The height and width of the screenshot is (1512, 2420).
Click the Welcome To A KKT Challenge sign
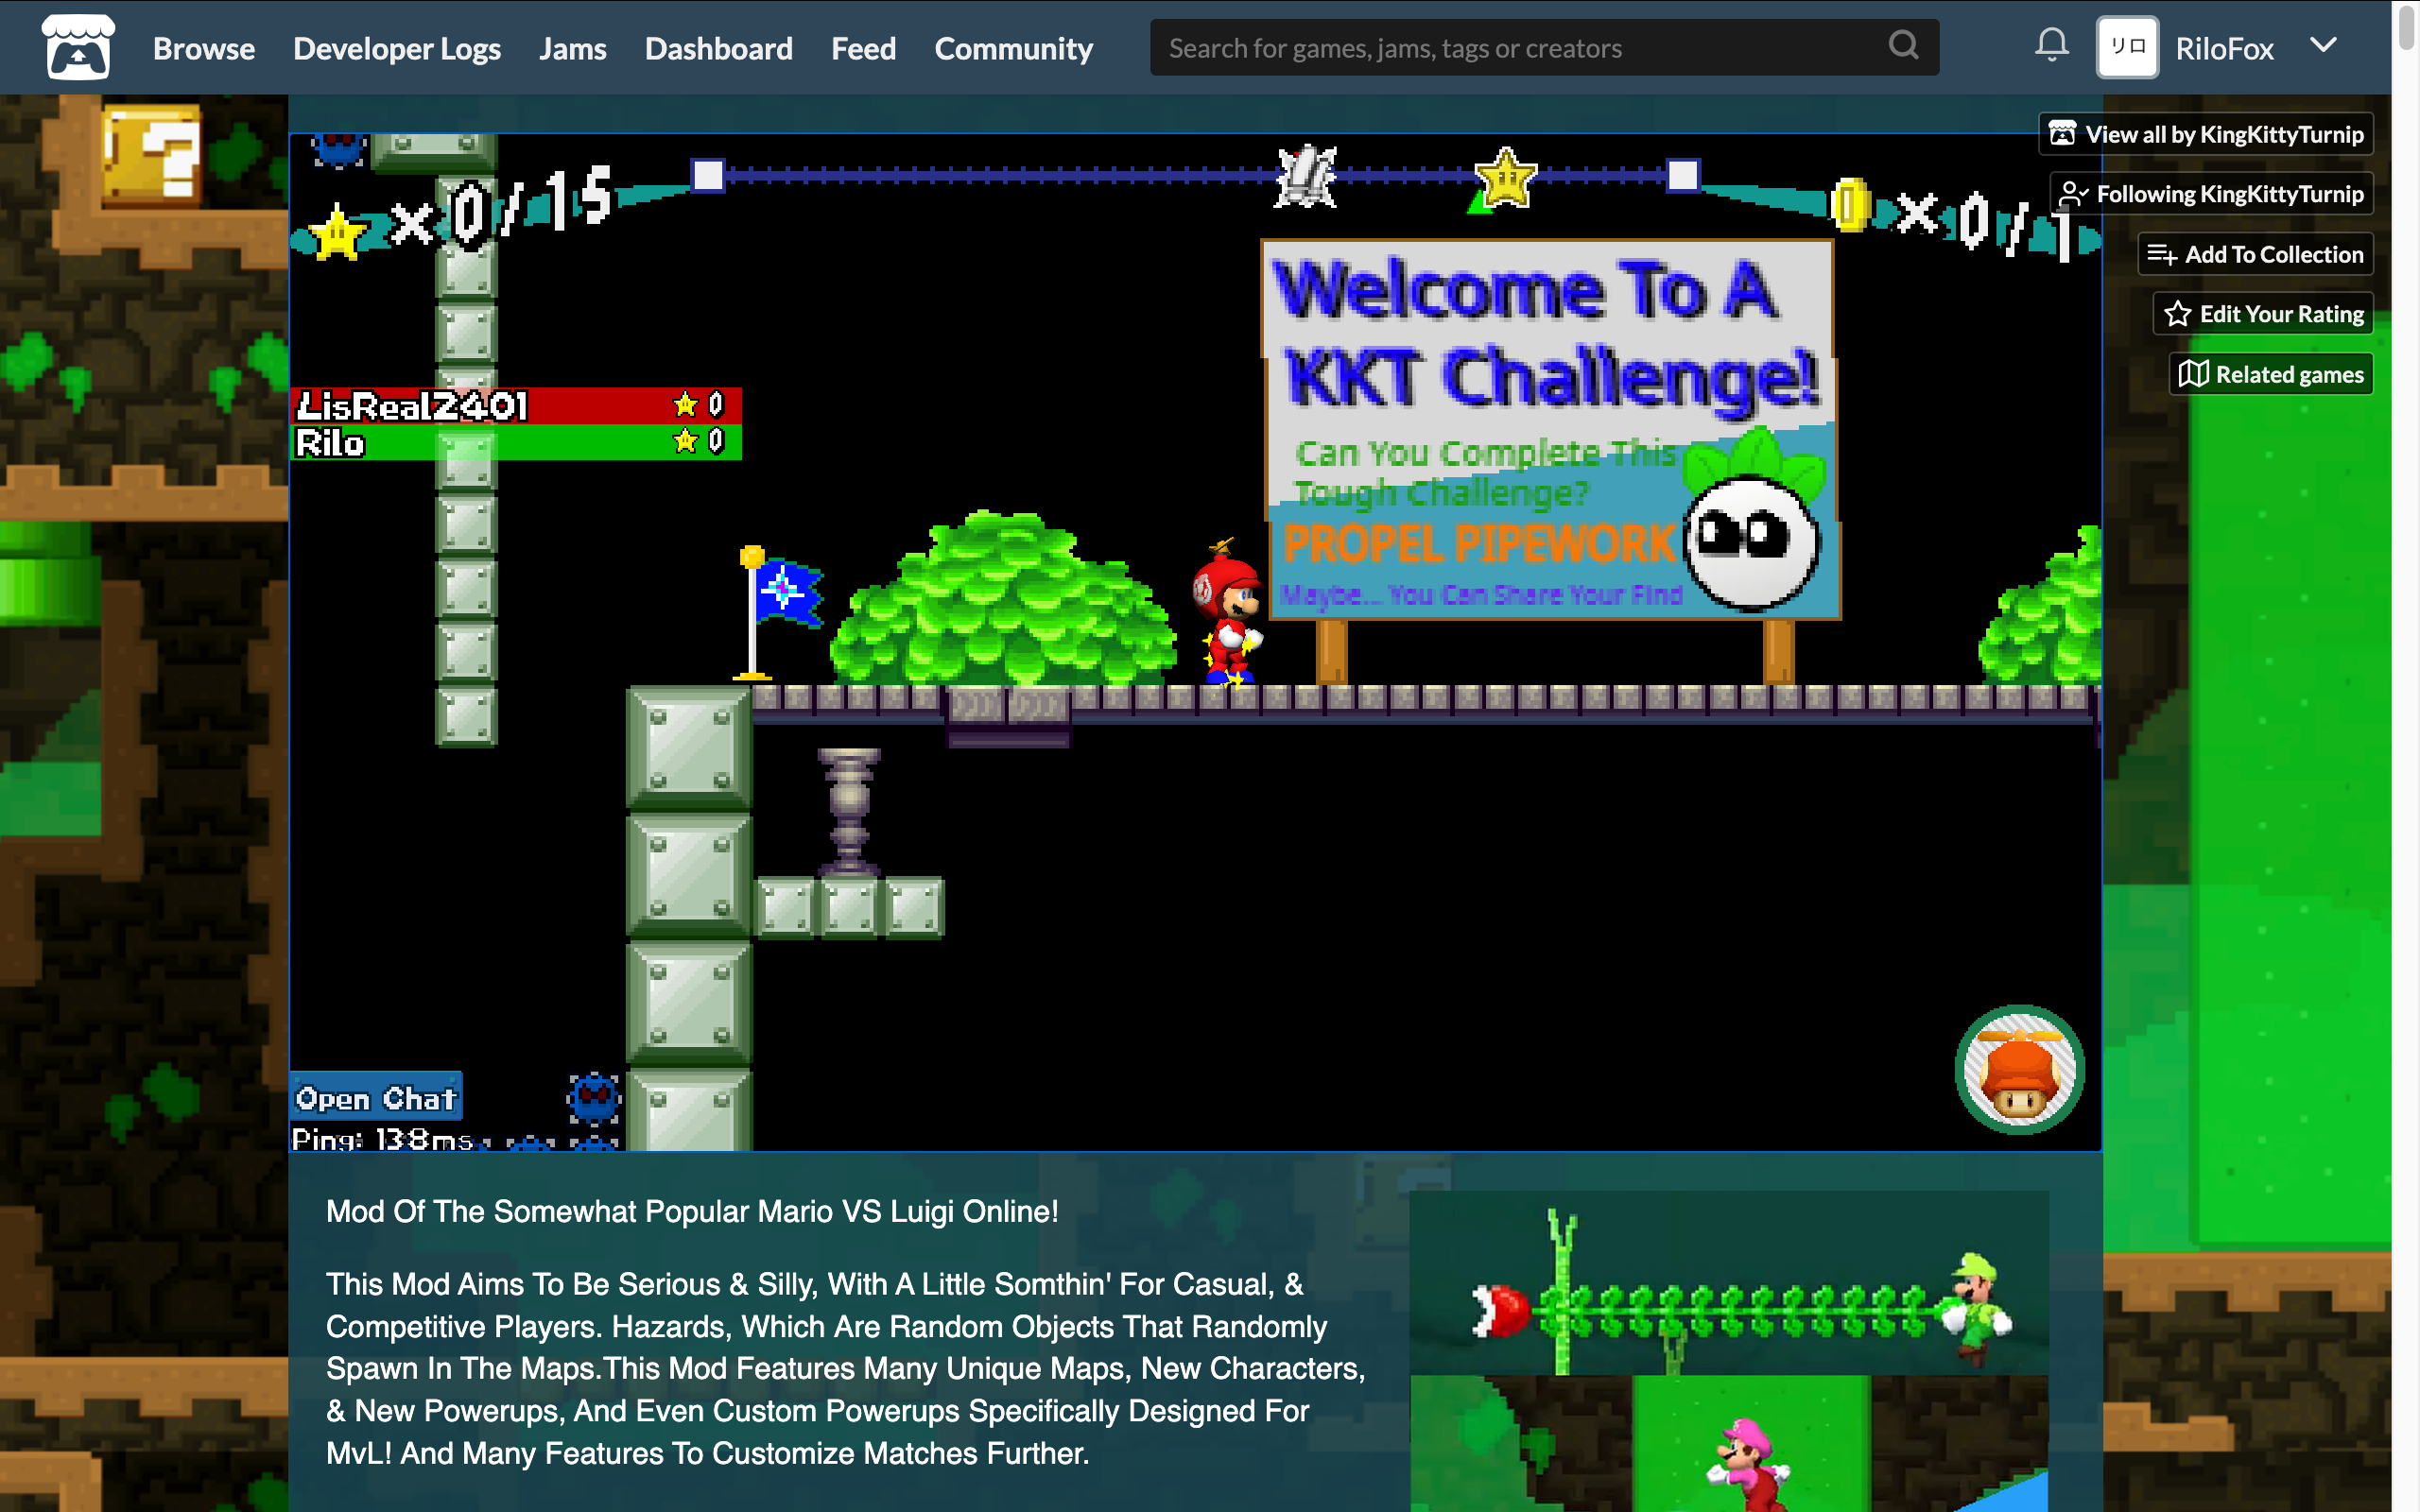click(1550, 430)
